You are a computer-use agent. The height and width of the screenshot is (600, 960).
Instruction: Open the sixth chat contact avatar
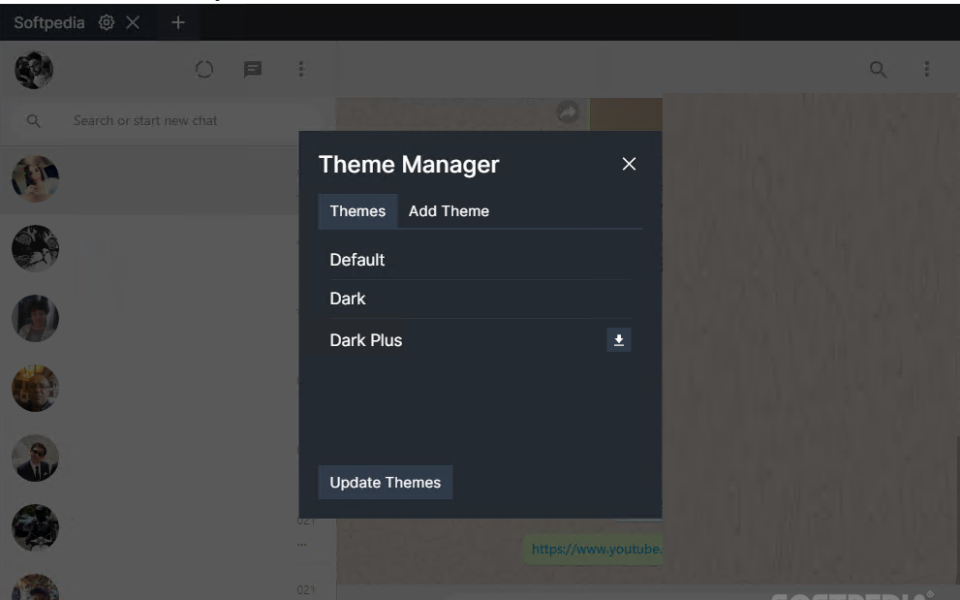[35, 528]
